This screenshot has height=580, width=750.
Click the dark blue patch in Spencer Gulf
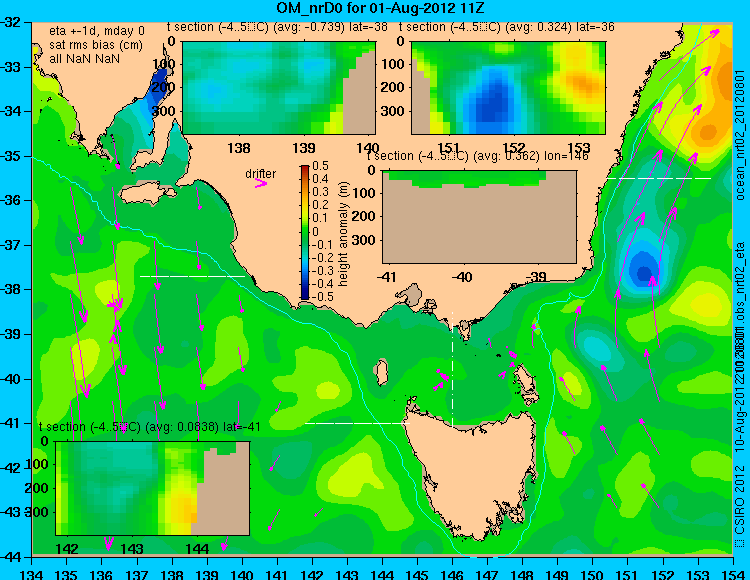point(159,89)
